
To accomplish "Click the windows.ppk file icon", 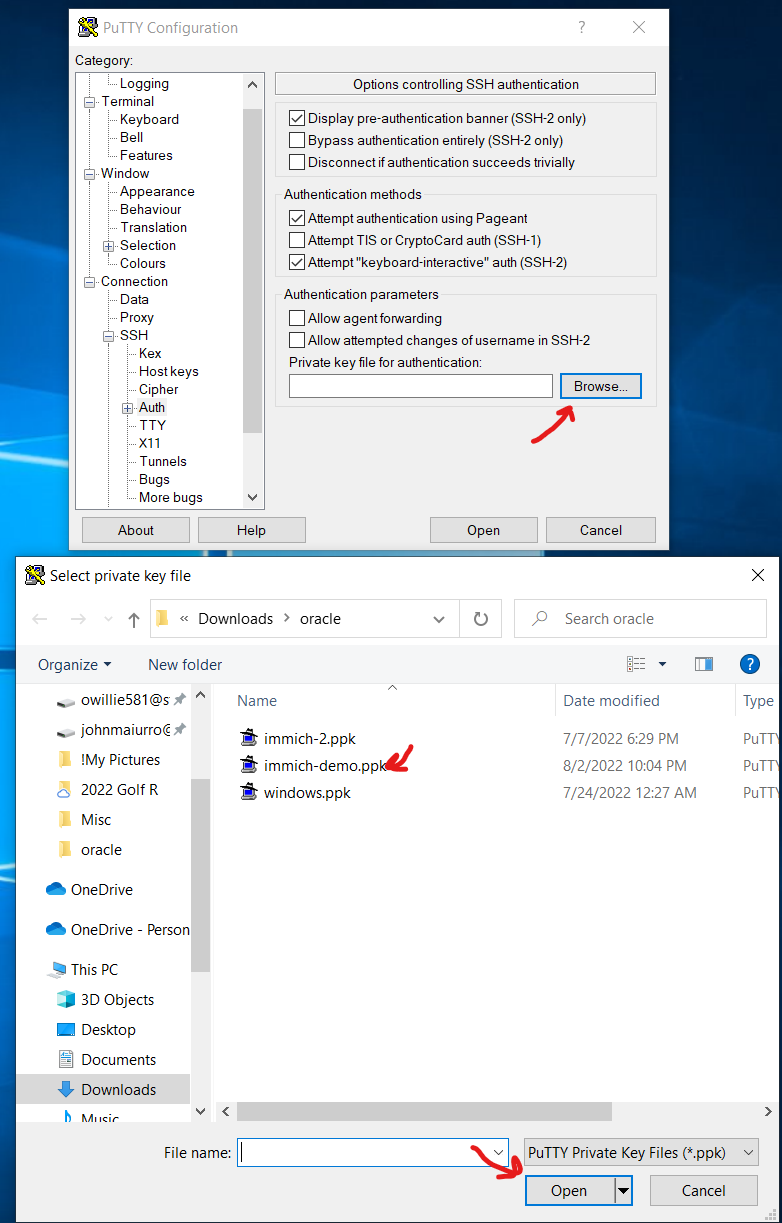I will pos(249,793).
